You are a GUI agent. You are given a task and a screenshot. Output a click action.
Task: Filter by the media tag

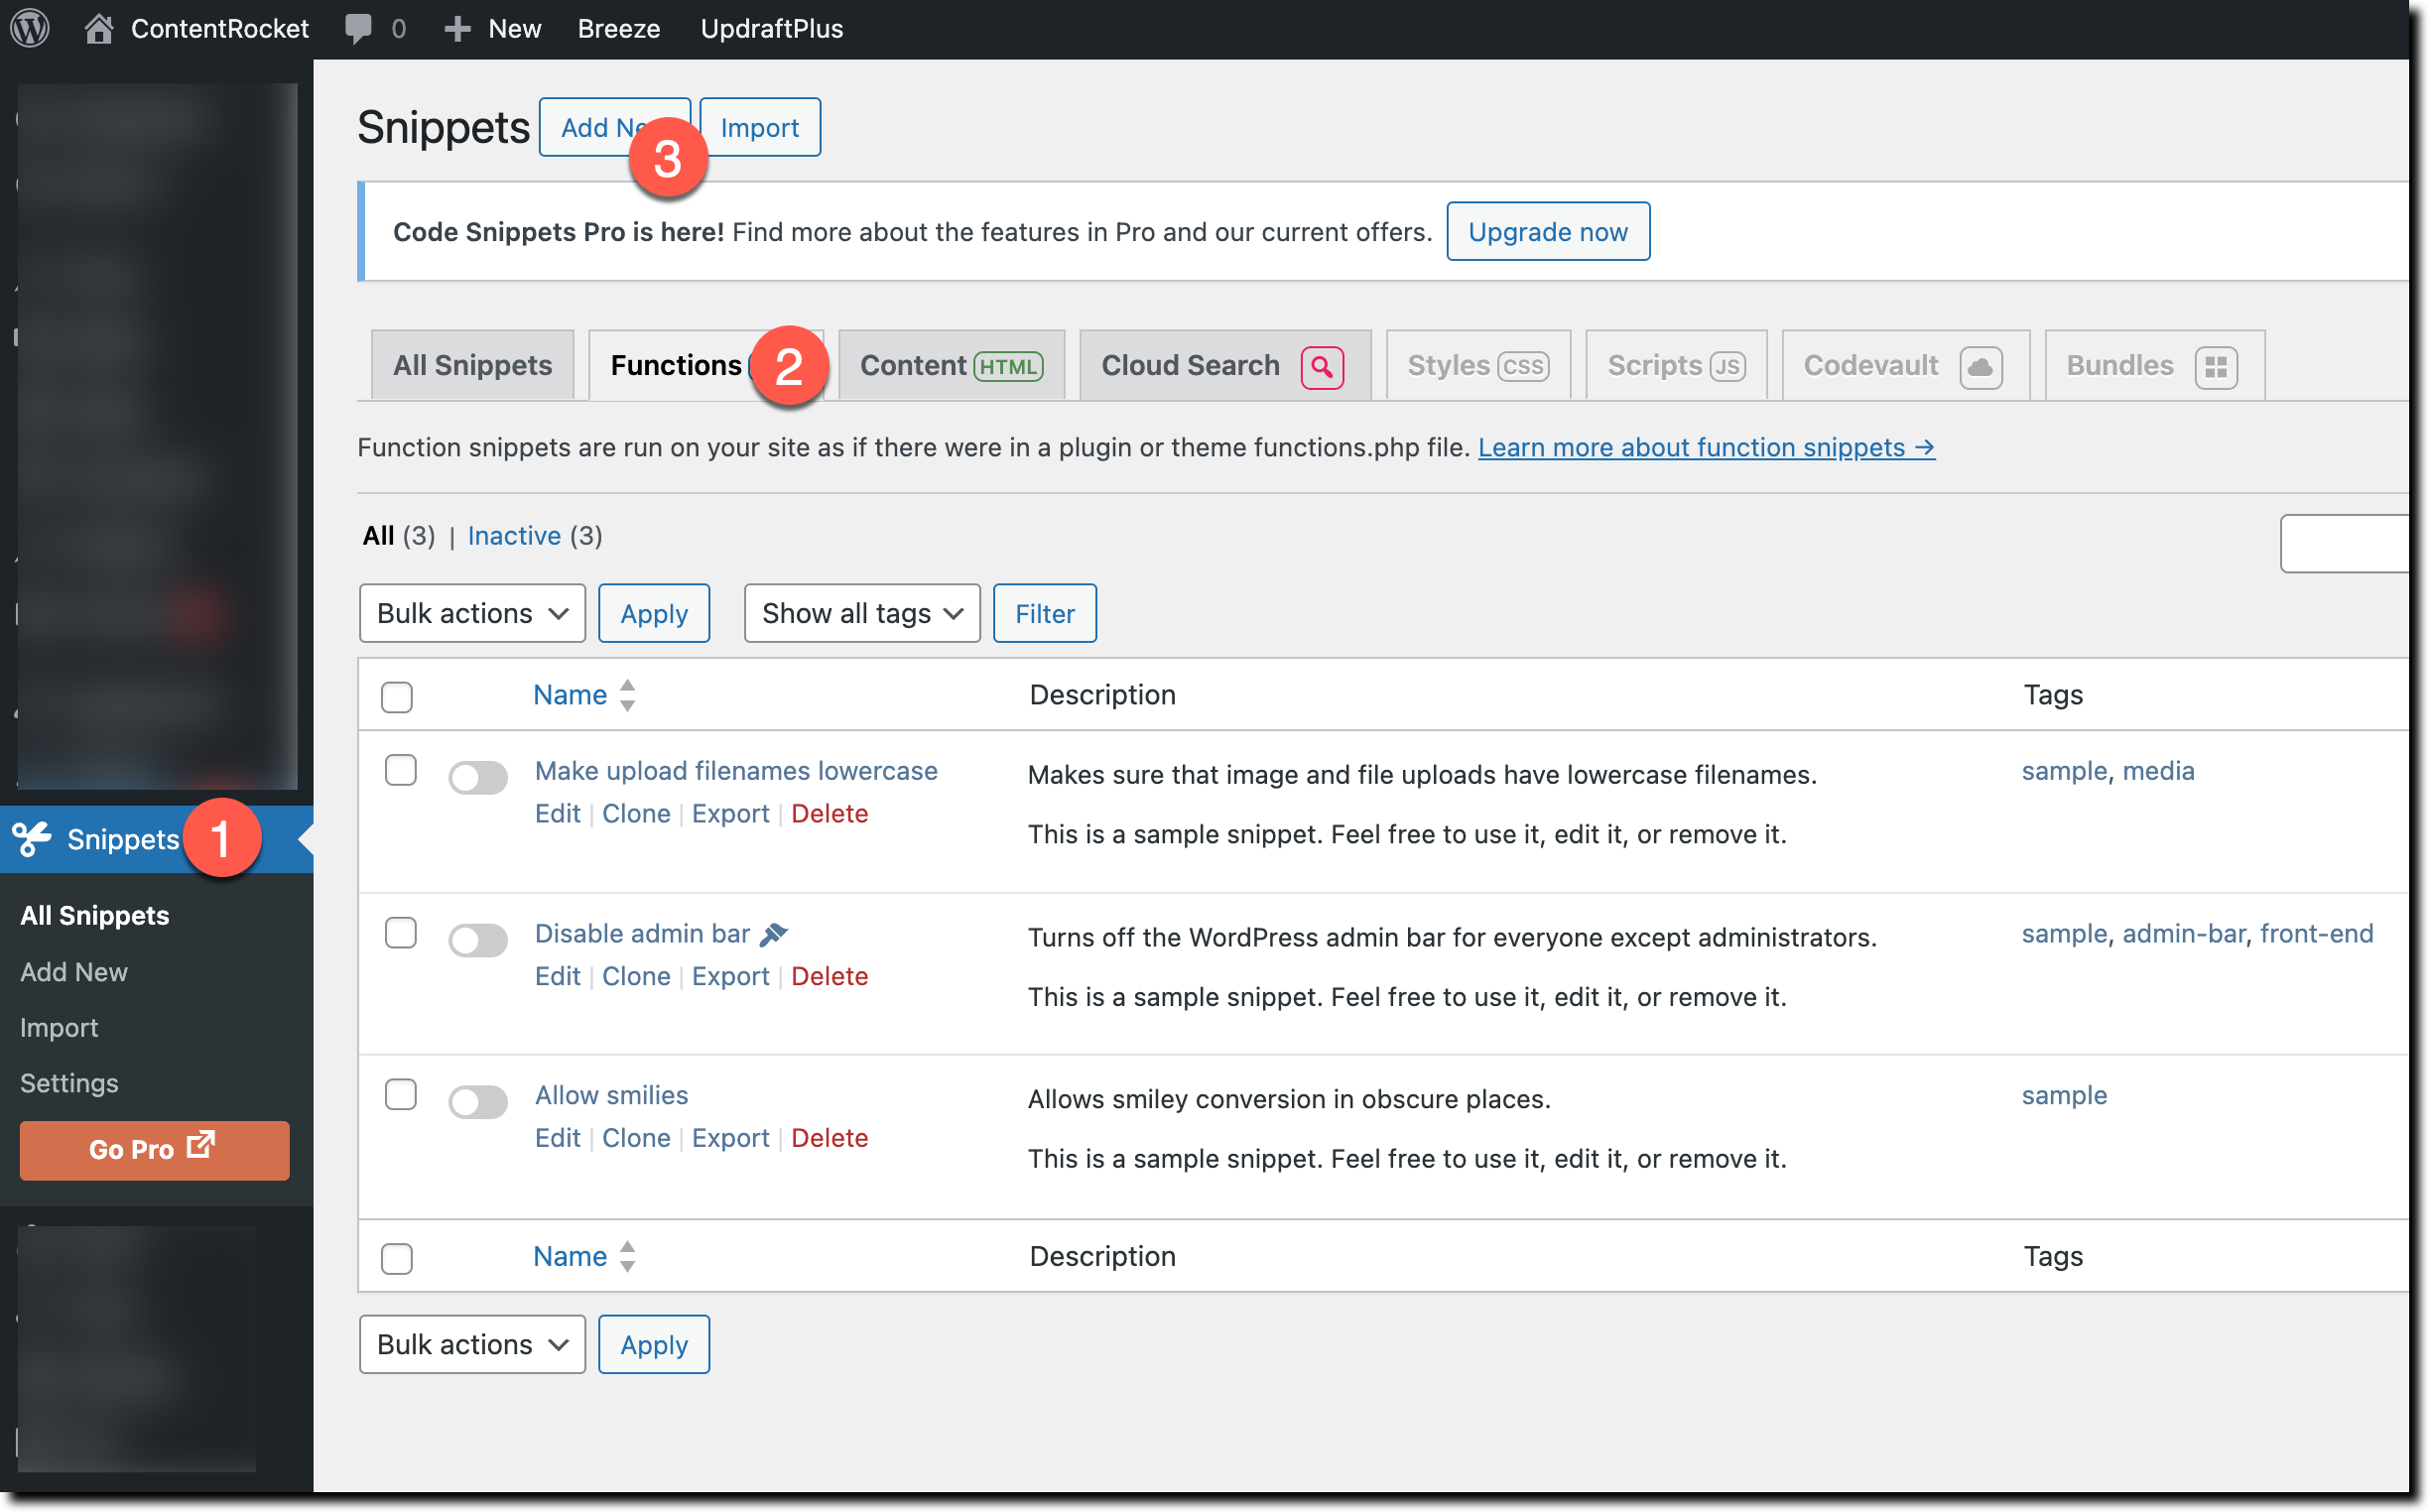[x=2158, y=770]
